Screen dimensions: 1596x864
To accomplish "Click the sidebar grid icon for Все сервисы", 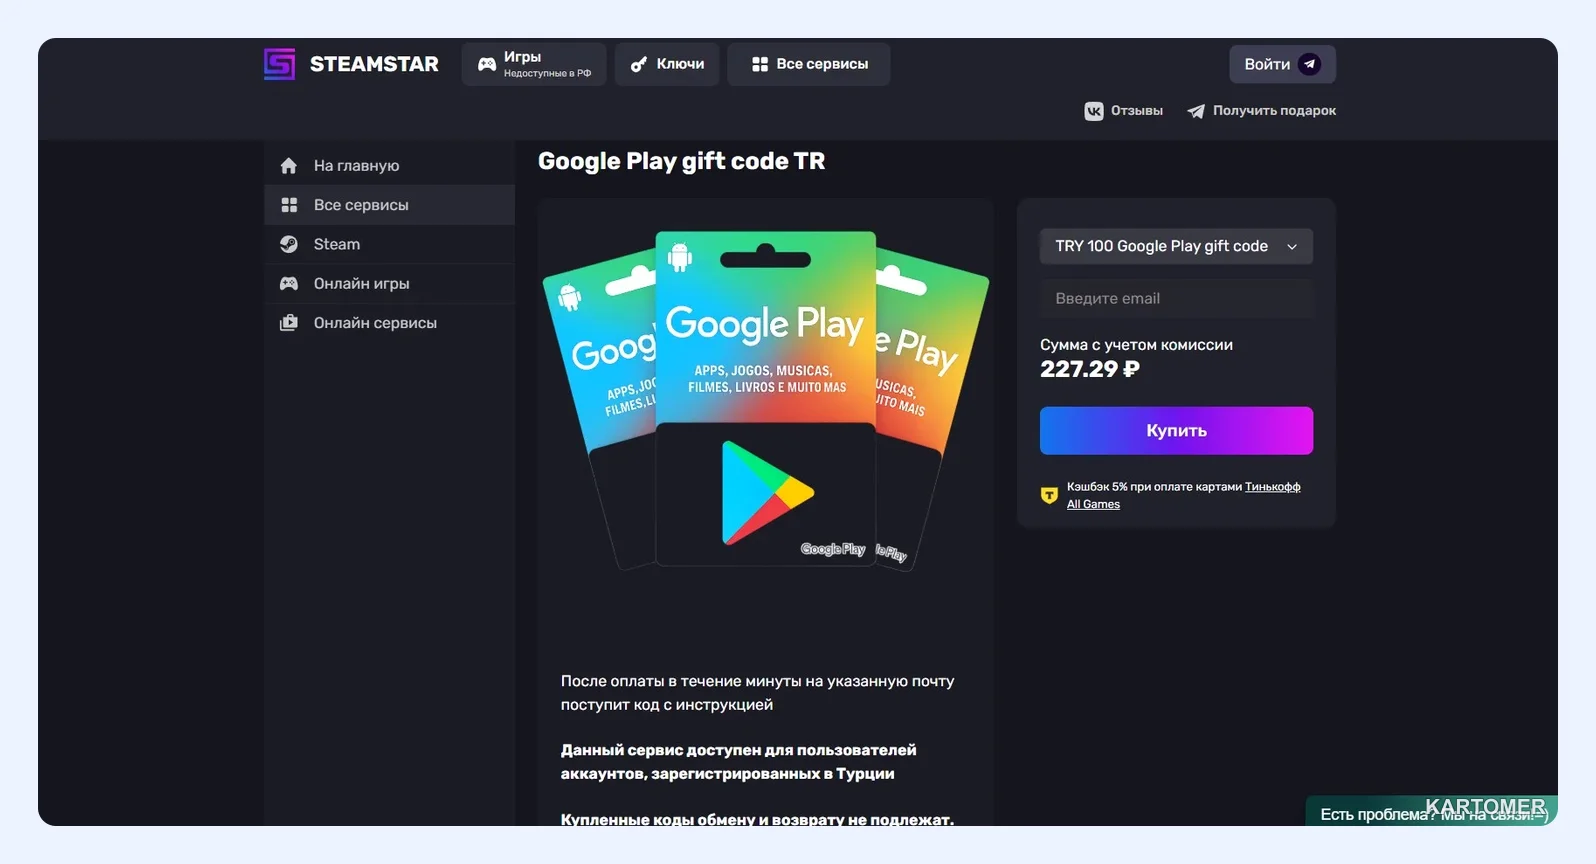I will (x=289, y=205).
